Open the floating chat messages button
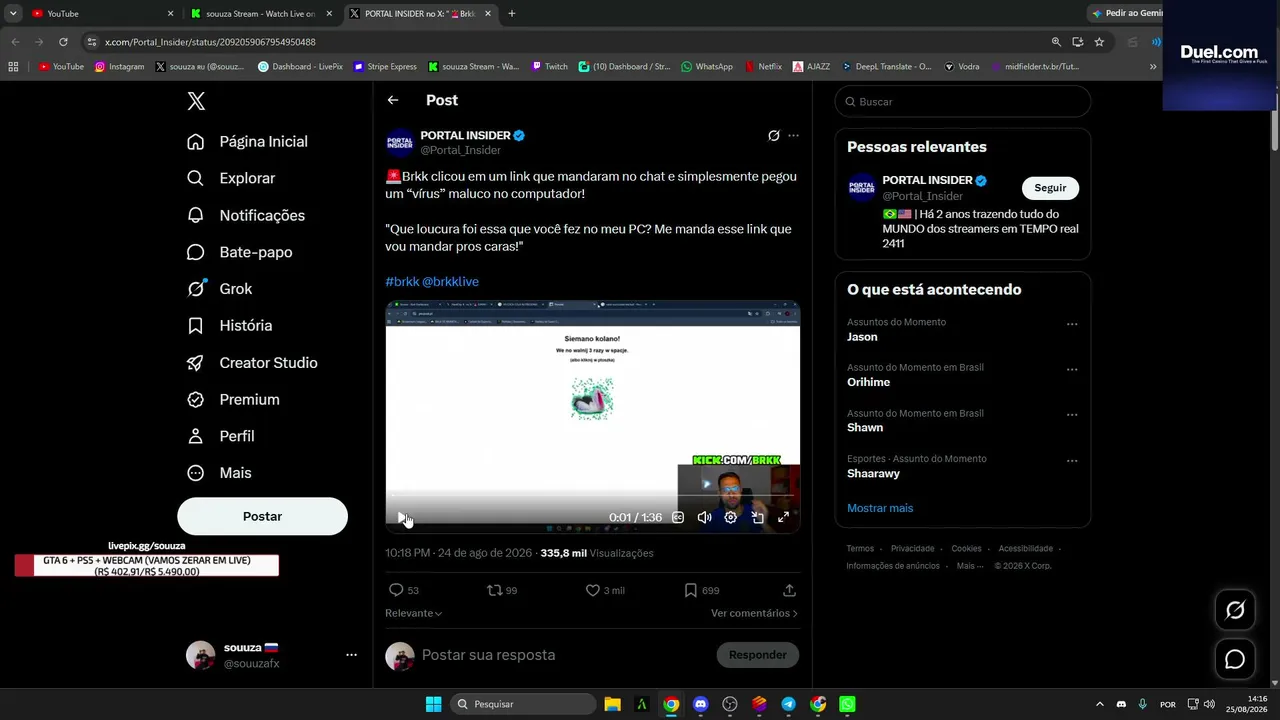1280x720 pixels. [1235, 660]
